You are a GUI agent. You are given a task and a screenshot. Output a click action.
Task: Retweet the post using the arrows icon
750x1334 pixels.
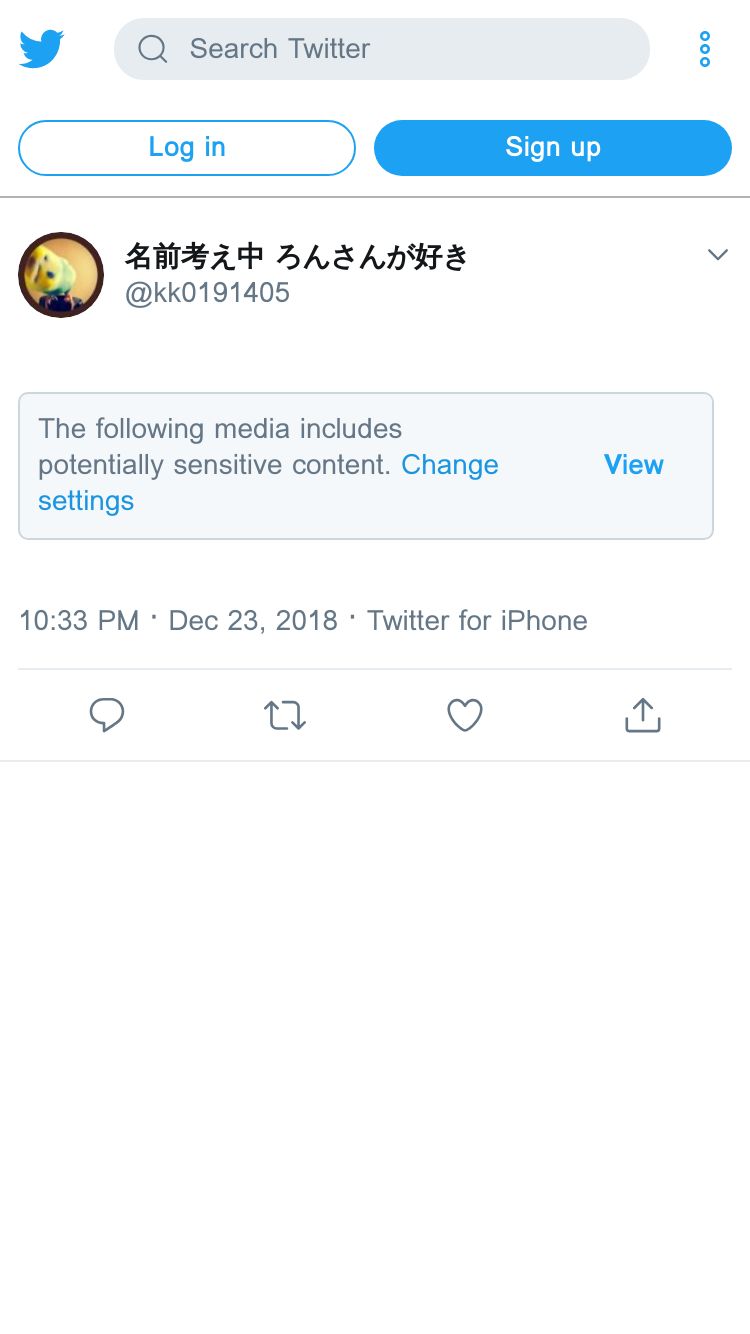(285, 715)
